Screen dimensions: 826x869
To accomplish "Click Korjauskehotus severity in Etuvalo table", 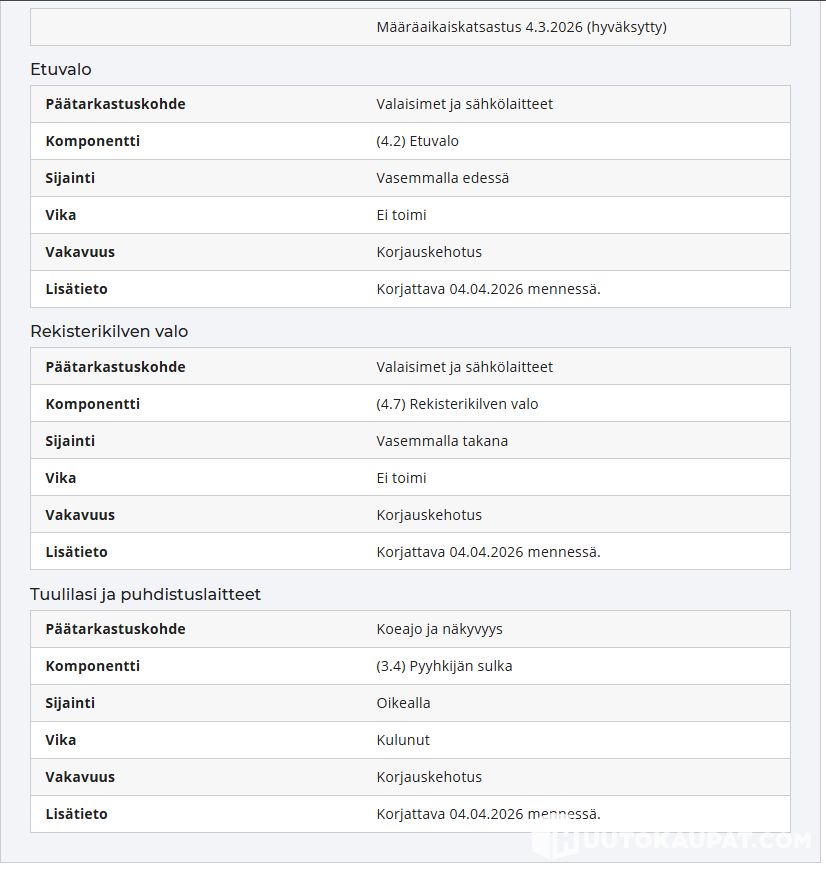I will 429,252.
